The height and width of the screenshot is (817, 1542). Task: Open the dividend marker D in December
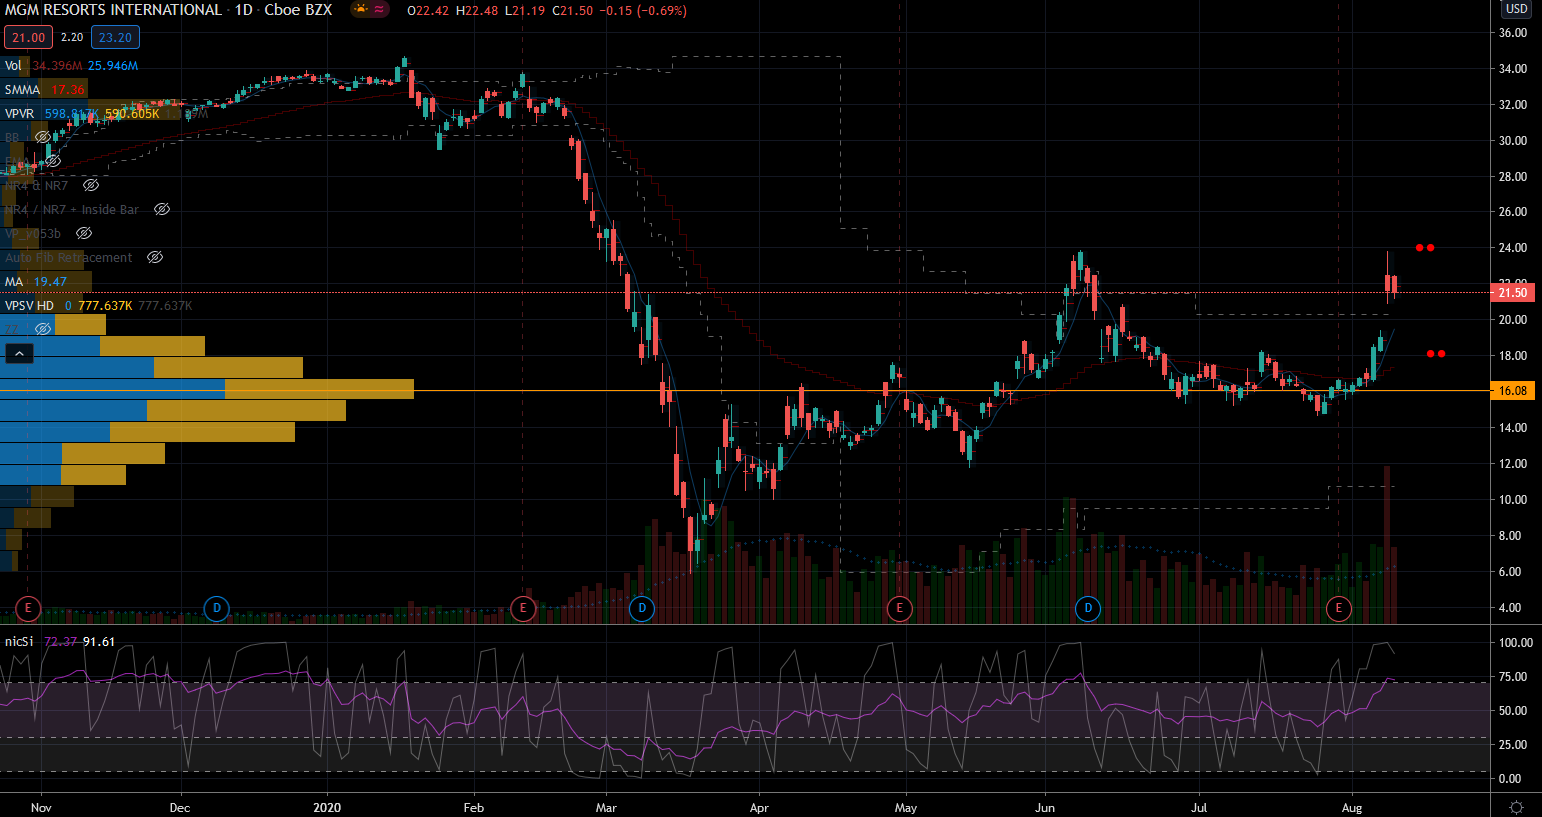[x=216, y=608]
